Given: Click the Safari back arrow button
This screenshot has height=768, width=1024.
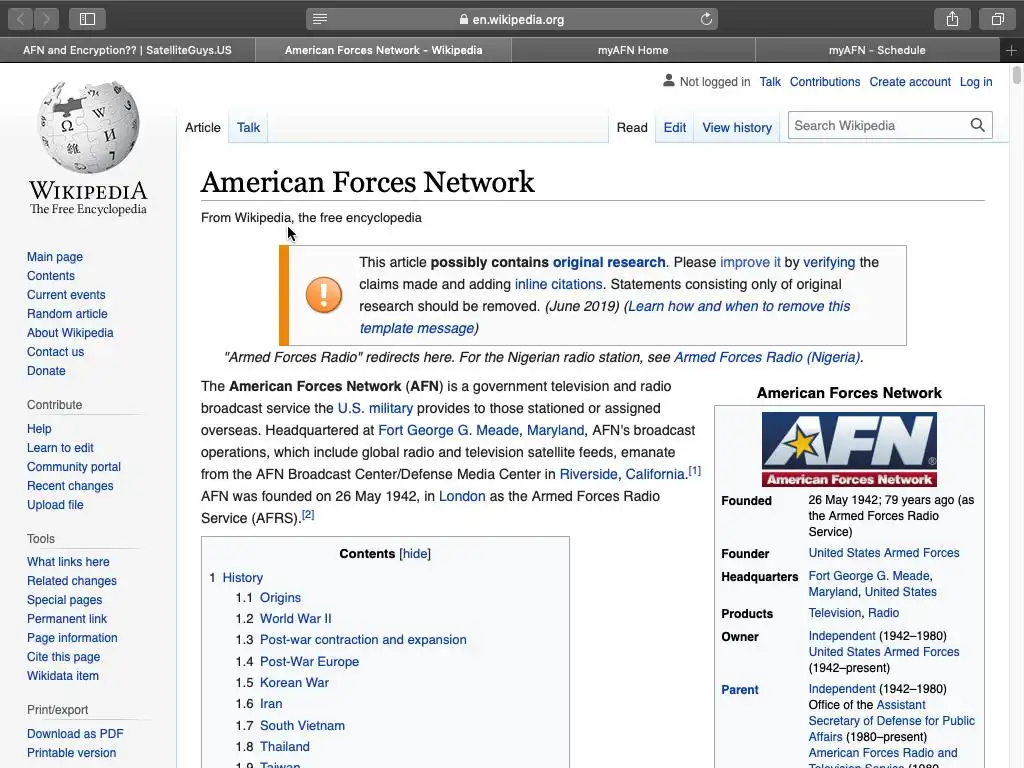Looking at the screenshot, I should point(20,19).
